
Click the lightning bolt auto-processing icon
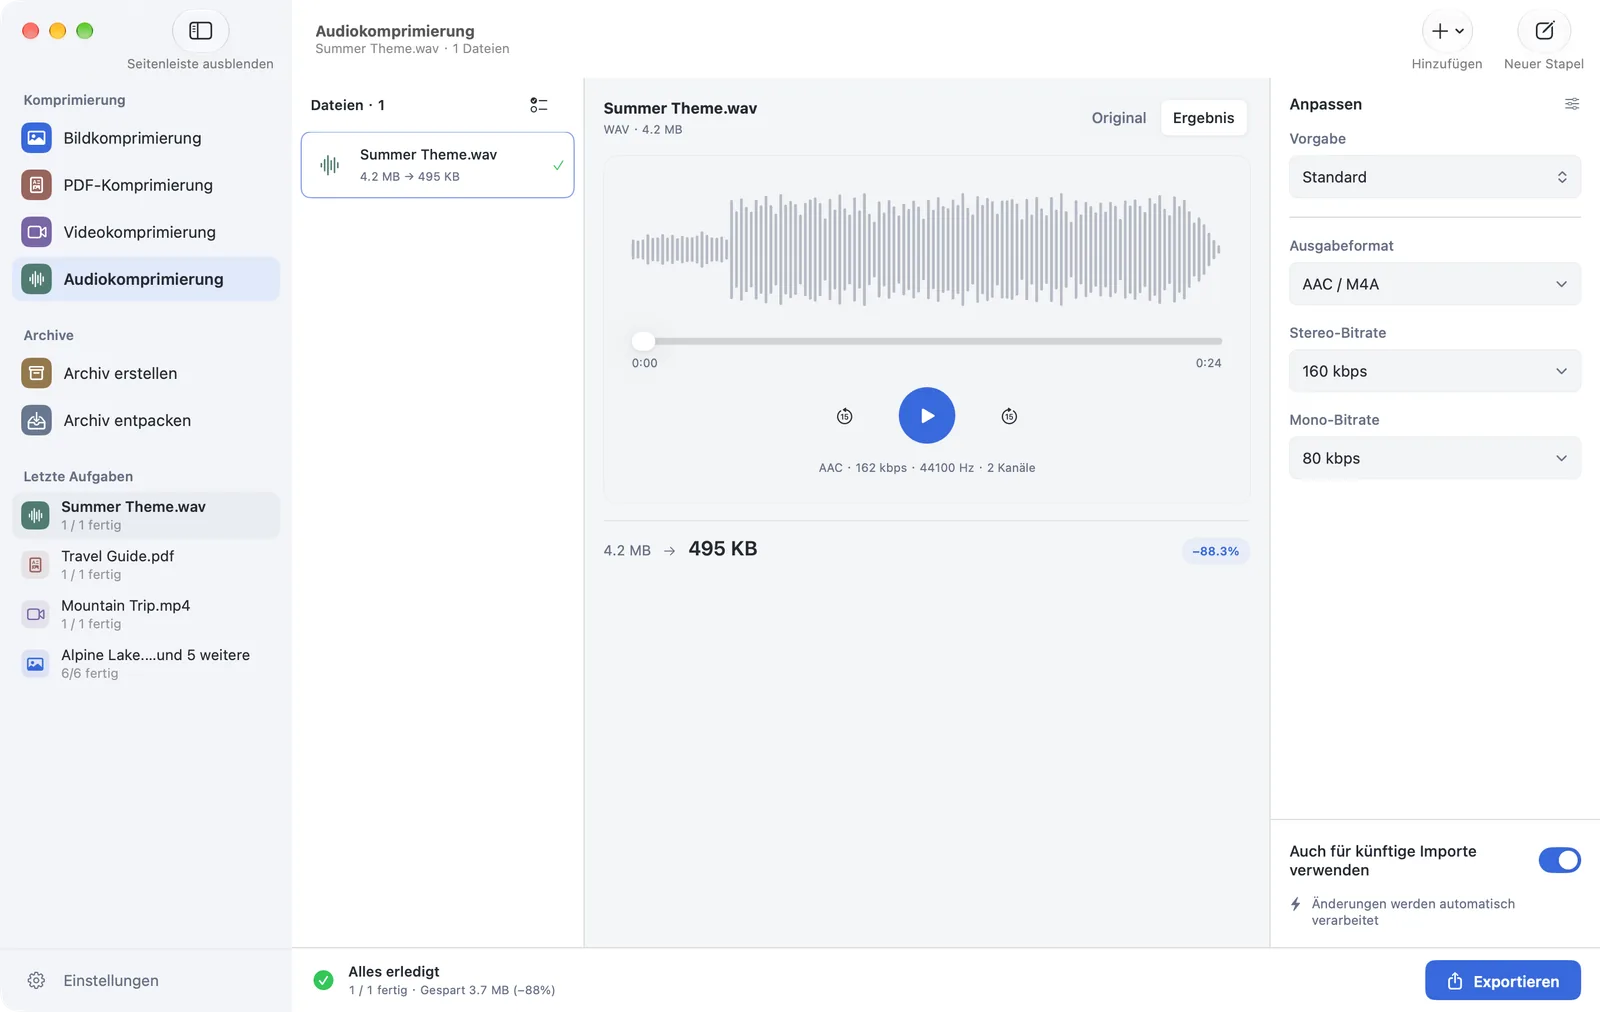point(1296,904)
